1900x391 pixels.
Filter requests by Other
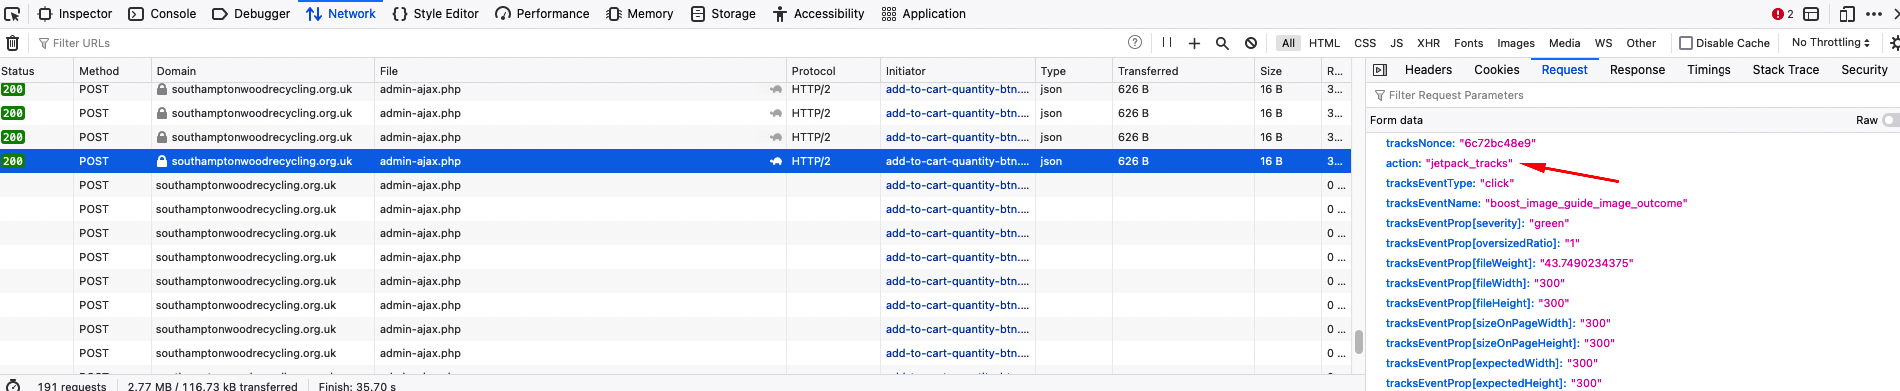pos(1641,43)
